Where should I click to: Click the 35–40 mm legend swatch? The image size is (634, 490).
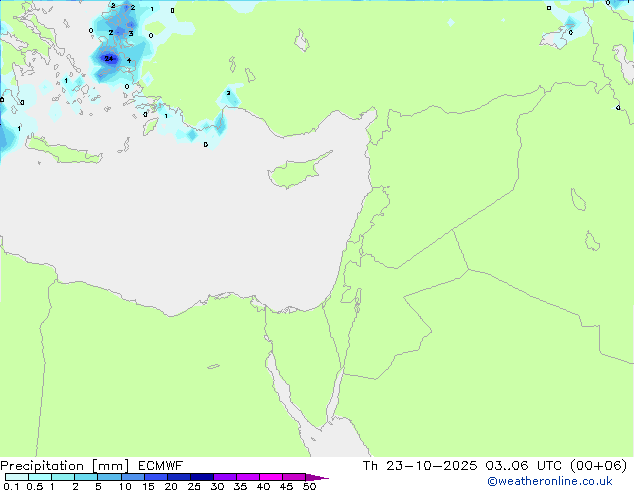[x=248, y=477]
